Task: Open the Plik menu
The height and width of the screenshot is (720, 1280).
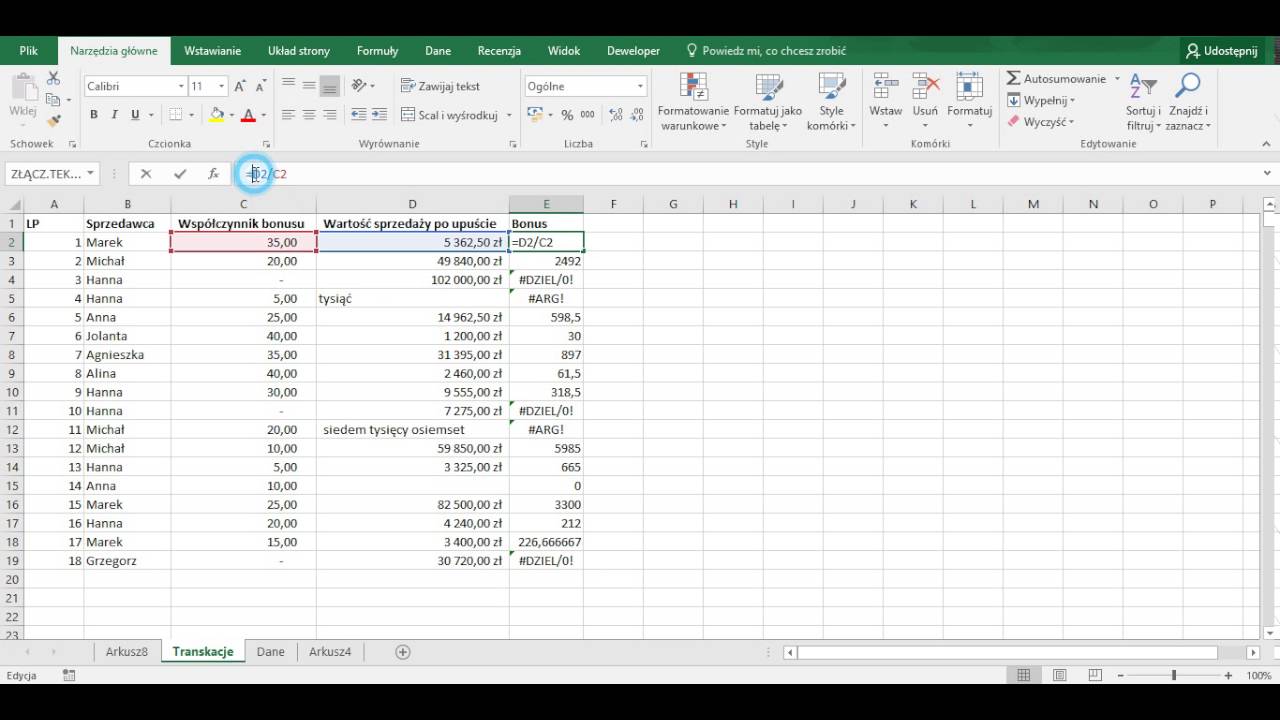Action: (x=28, y=51)
